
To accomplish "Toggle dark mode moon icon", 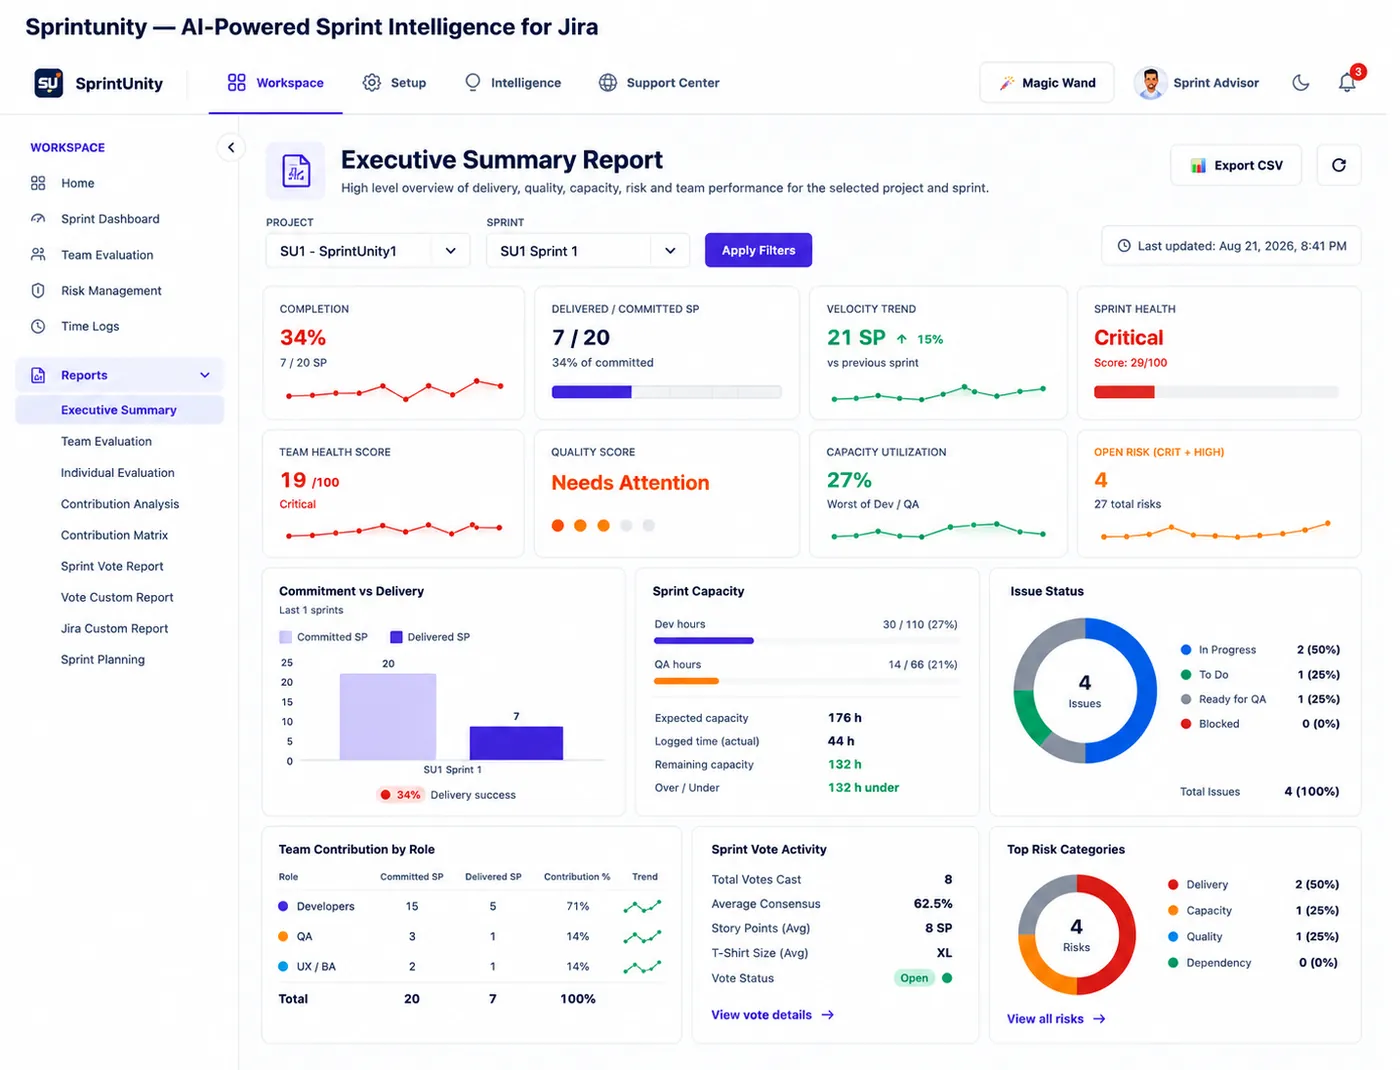I will pos(1301,83).
